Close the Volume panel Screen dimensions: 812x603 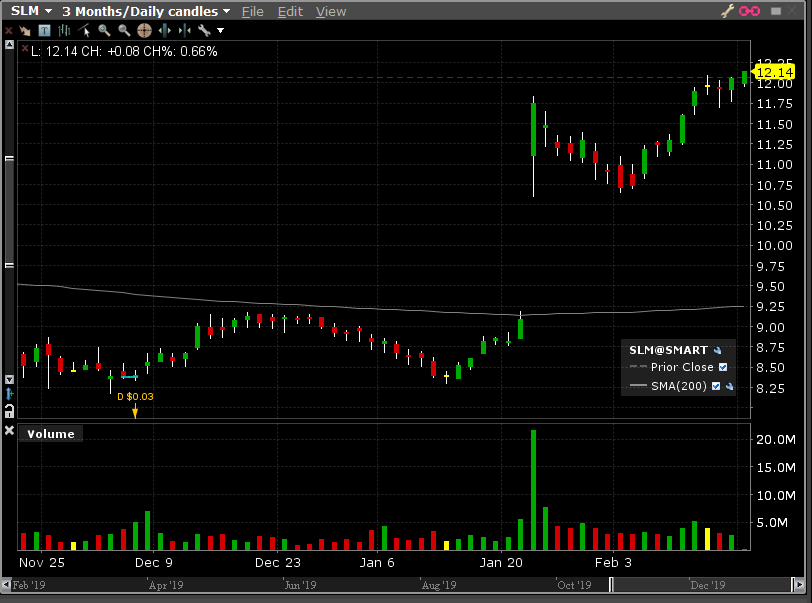pyautogui.click(x=9, y=431)
